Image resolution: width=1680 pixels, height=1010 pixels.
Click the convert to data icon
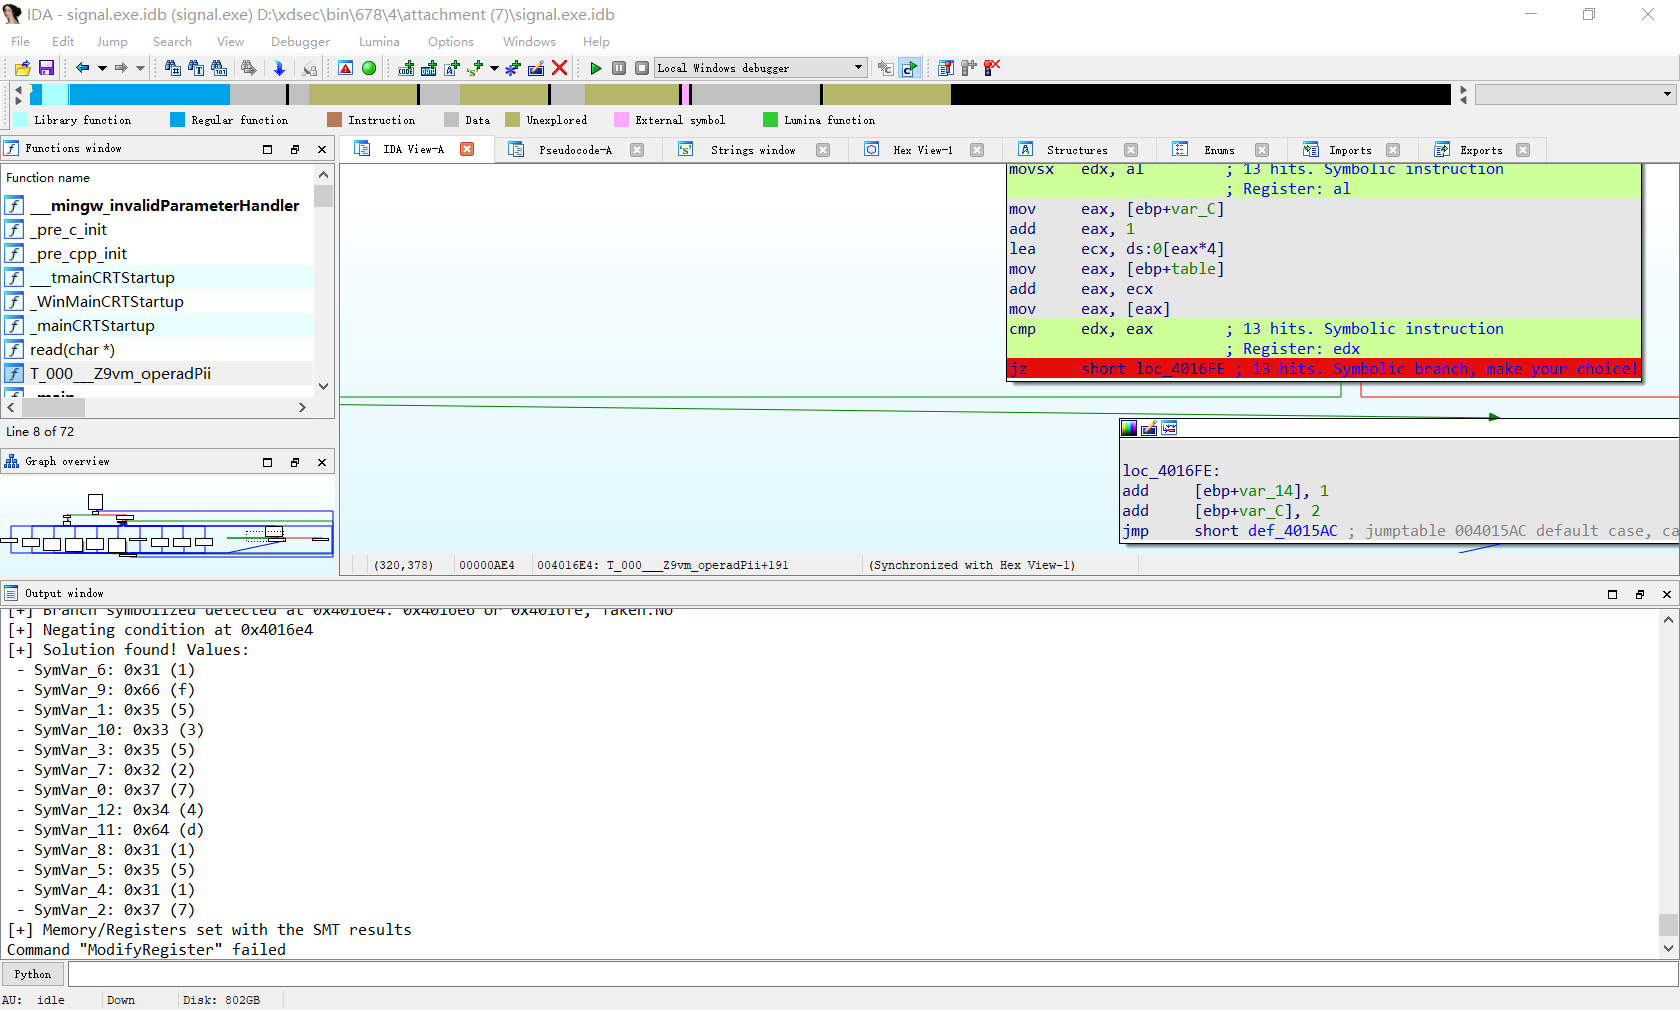coord(429,68)
